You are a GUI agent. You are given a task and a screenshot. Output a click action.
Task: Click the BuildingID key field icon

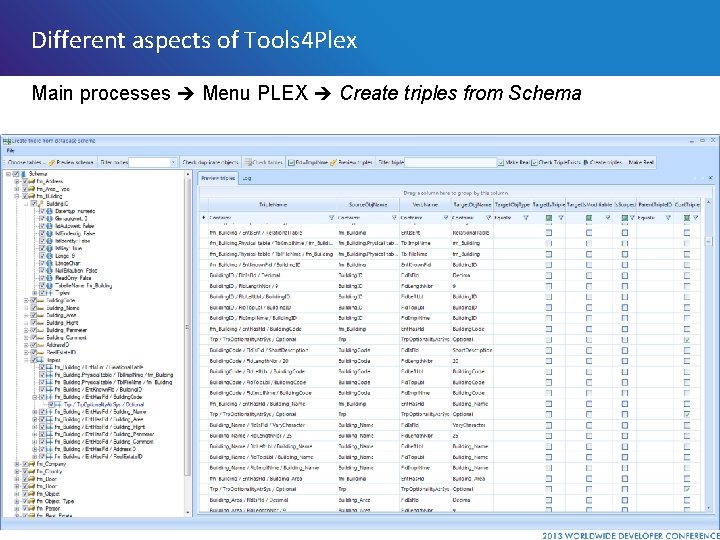(x=40, y=203)
